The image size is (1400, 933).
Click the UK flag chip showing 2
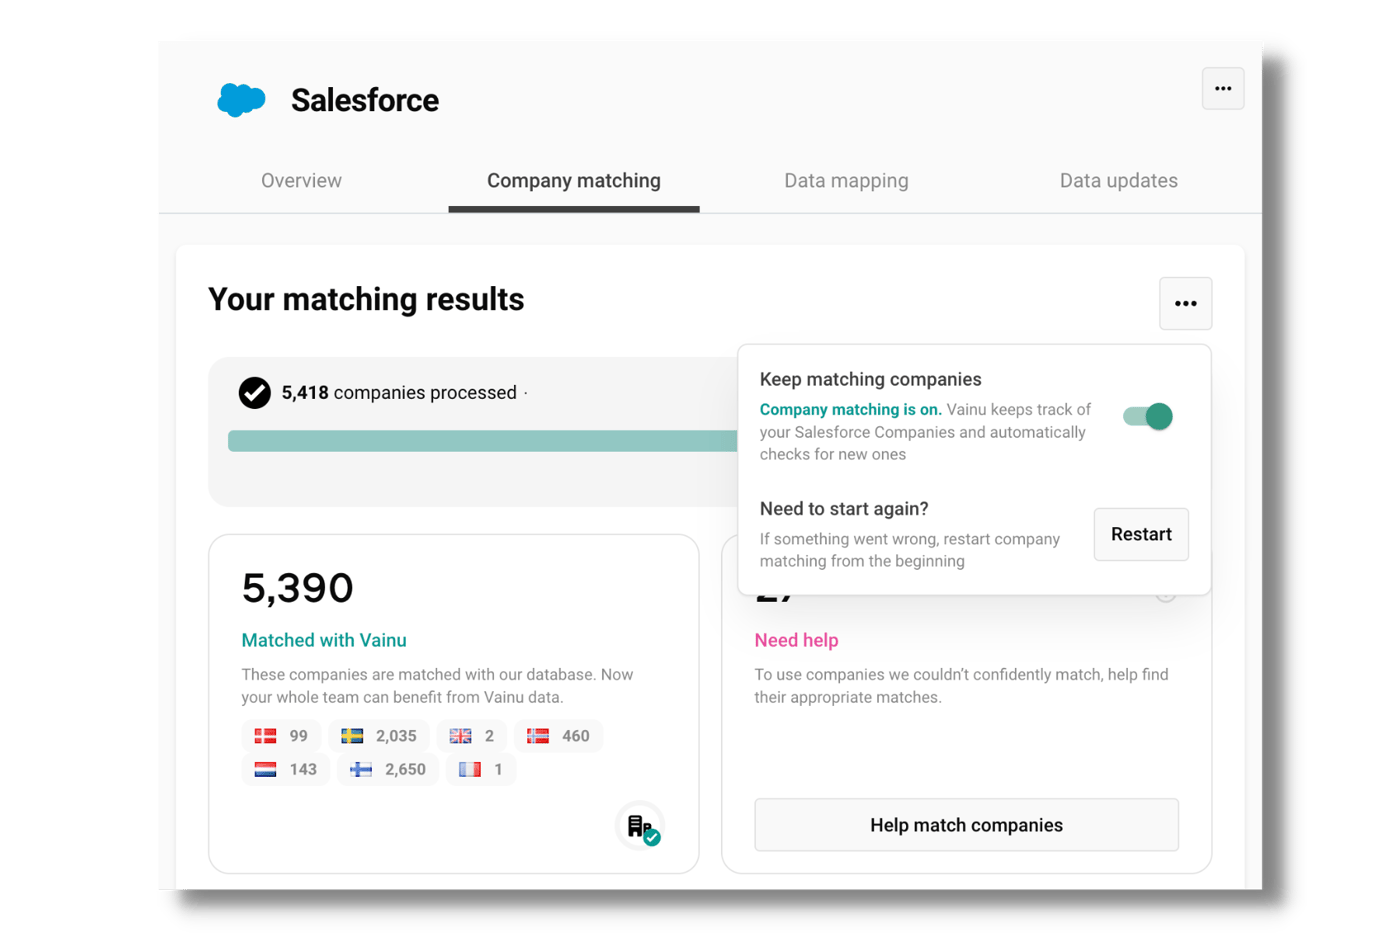[471, 736]
